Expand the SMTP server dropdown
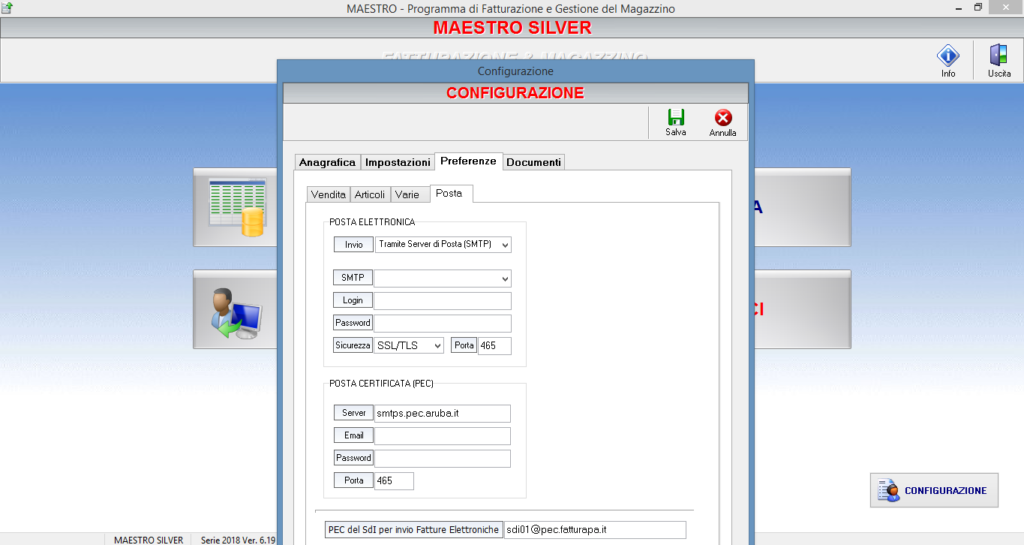This screenshot has height=545, width=1024. pos(443,279)
